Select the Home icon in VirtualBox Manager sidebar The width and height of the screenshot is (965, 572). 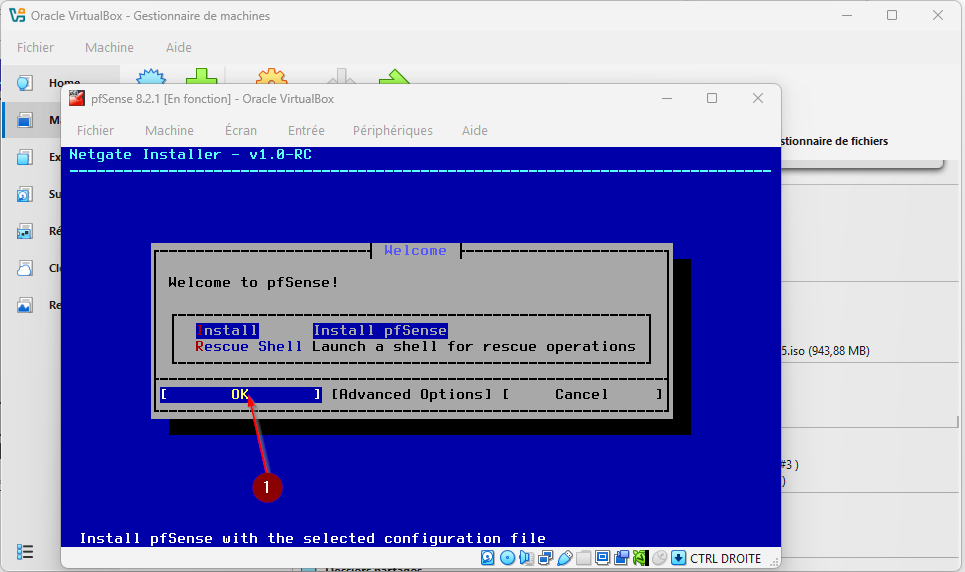pos(25,83)
